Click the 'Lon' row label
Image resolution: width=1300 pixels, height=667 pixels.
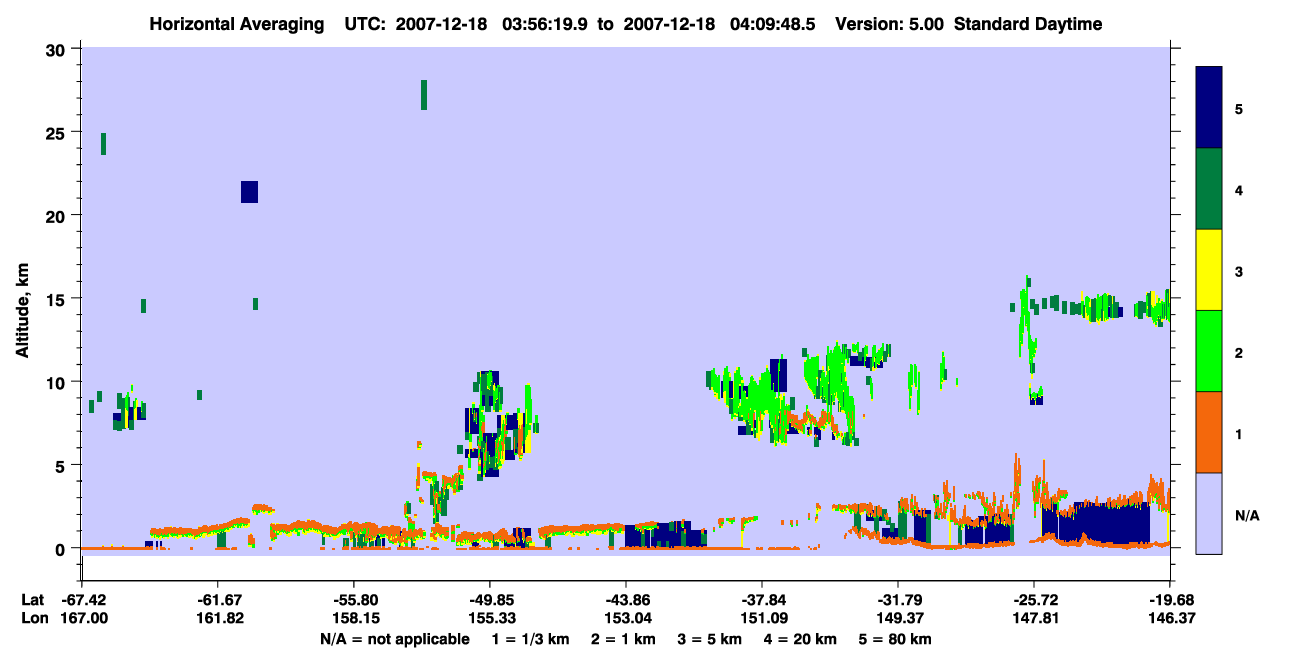click(x=35, y=618)
